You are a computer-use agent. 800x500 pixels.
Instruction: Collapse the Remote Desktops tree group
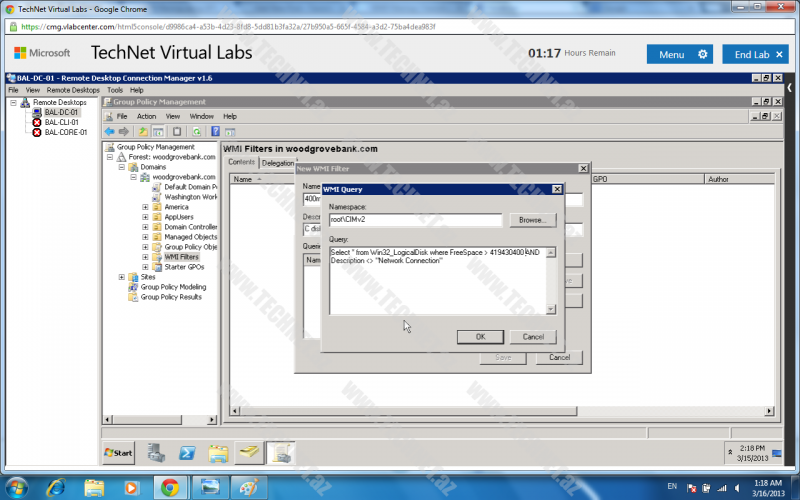point(14,102)
